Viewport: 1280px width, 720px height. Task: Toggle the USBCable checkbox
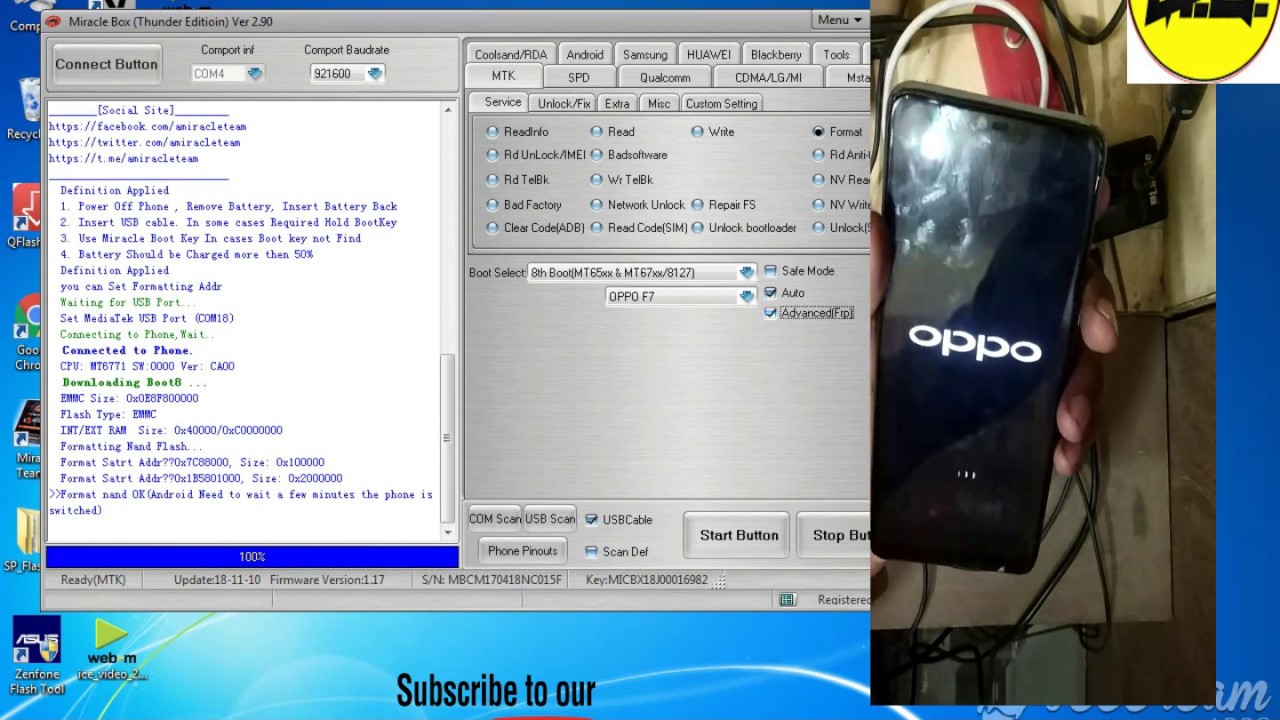[x=619, y=520]
